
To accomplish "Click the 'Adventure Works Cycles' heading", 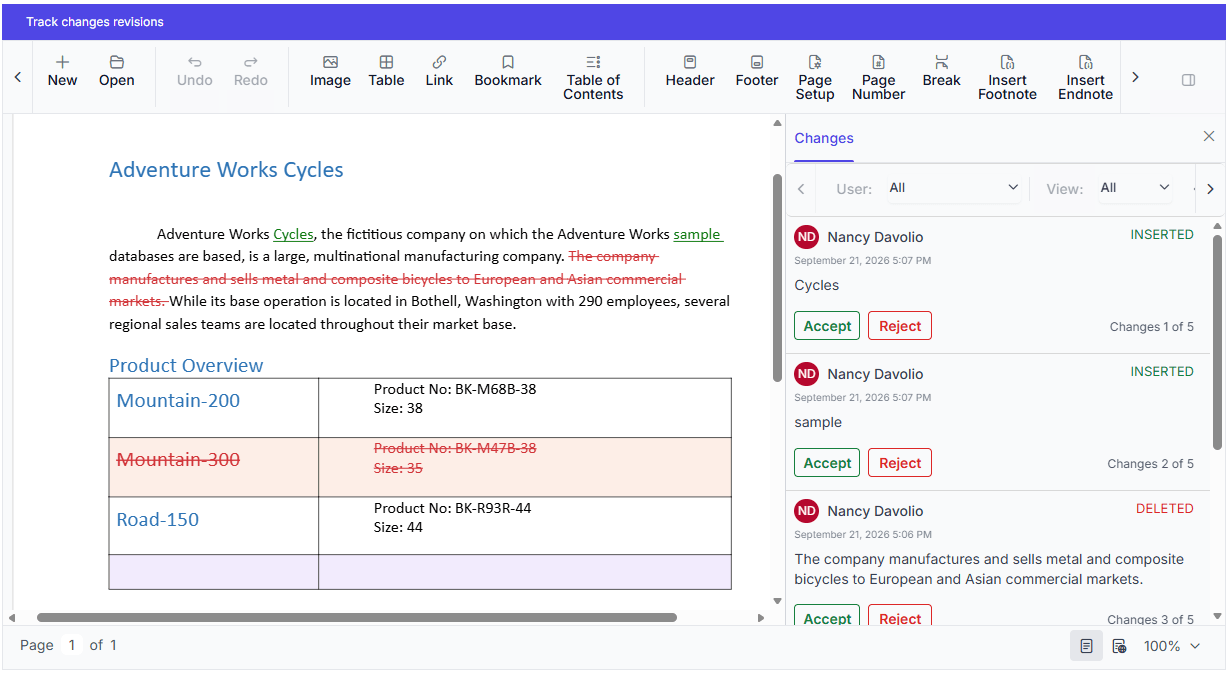I will [x=226, y=170].
